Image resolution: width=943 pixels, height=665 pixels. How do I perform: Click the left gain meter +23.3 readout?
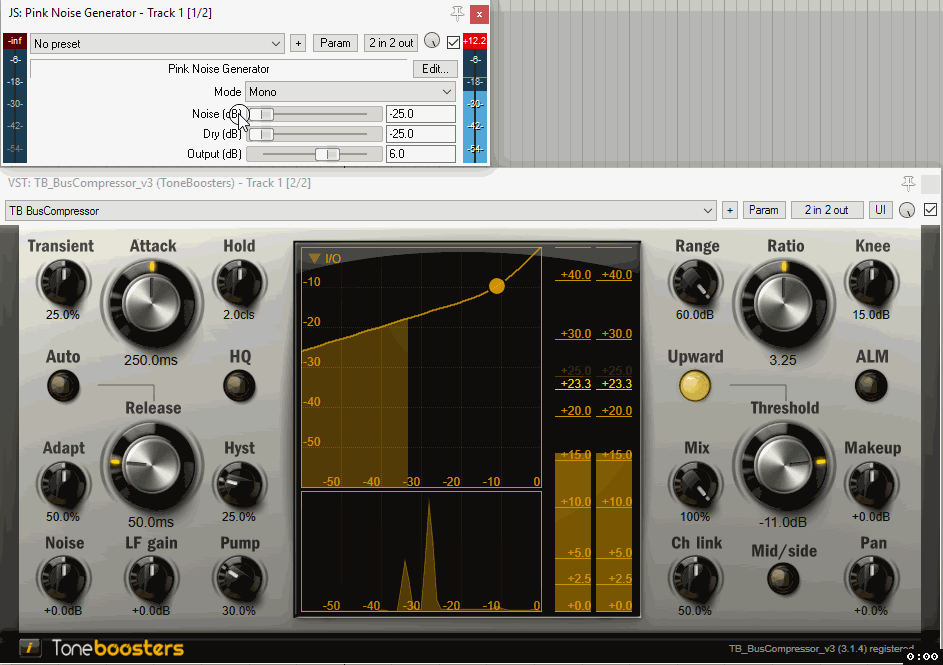(575, 384)
